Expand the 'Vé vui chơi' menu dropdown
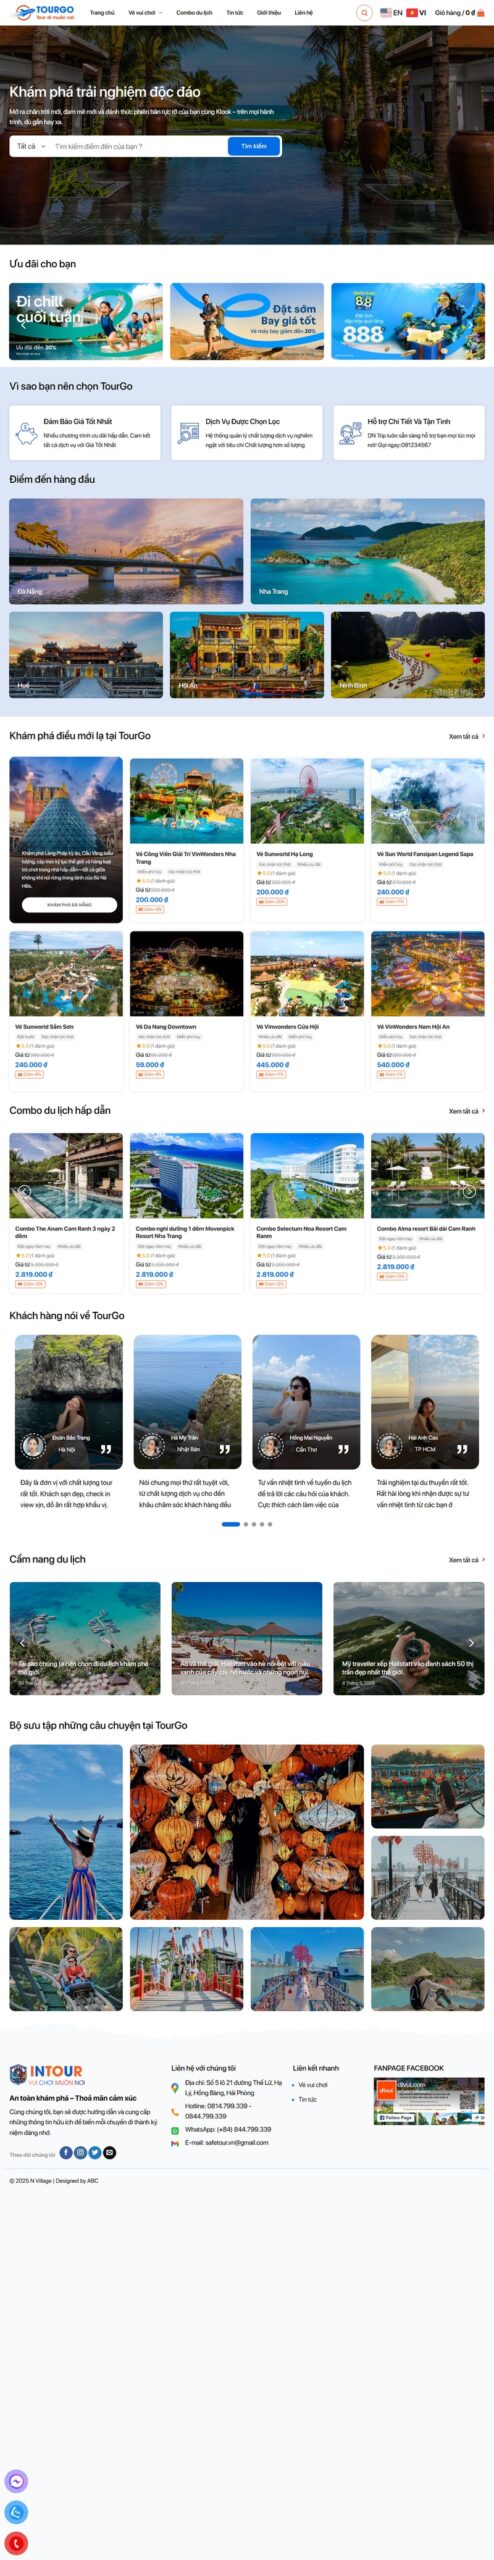The width and height of the screenshot is (494, 2560). pos(144,13)
